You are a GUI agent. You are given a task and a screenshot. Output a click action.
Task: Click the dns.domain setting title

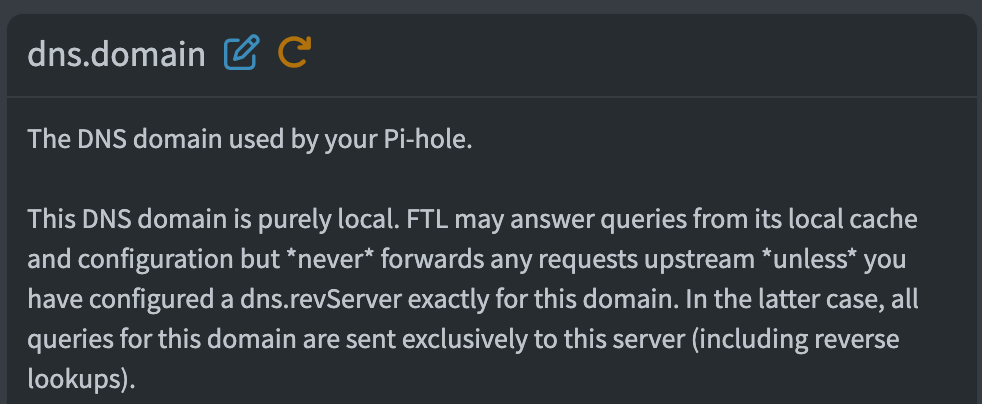point(116,53)
